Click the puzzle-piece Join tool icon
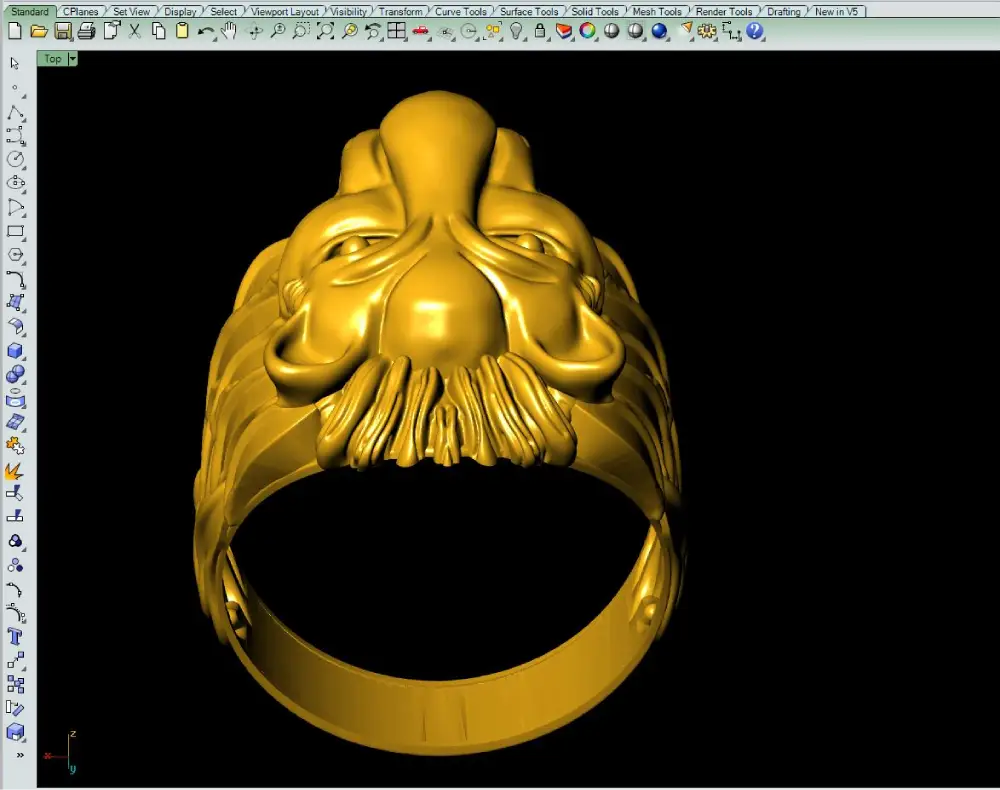 point(15,446)
